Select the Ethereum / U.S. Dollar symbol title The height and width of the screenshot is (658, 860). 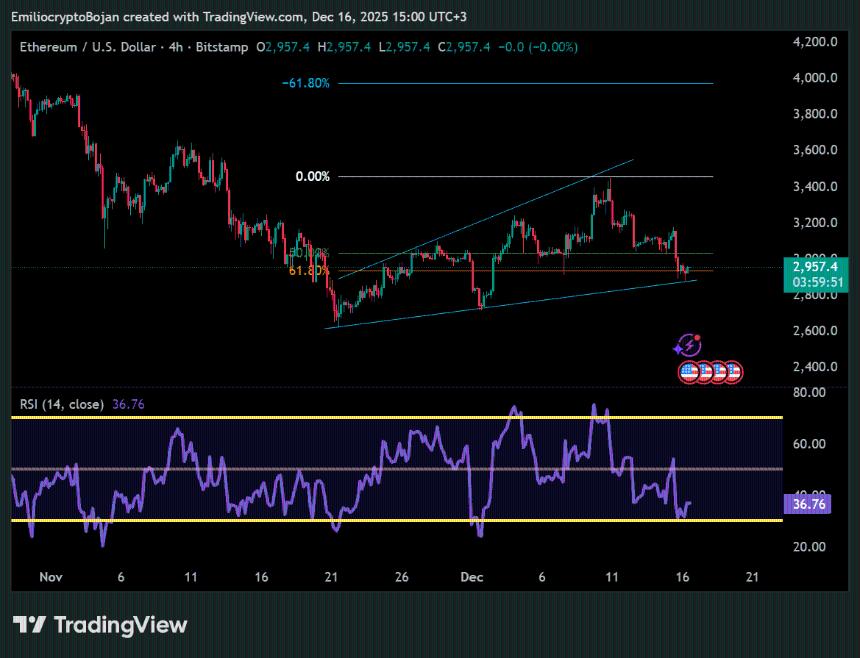[87, 47]
